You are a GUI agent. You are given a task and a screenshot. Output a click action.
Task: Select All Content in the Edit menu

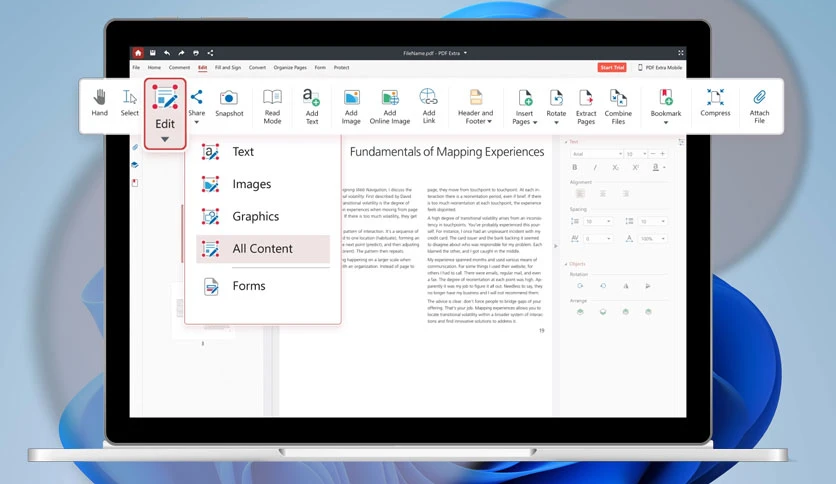(x=263, y=248)
